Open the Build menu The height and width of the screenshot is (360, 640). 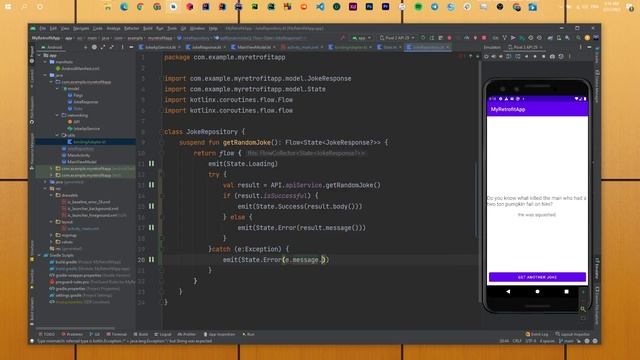pos(148,29)
